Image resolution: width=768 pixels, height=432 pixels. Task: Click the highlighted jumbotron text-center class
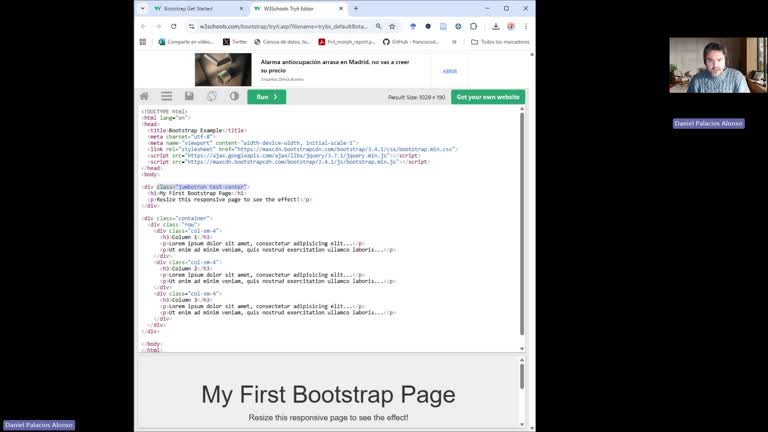click(202, 187)
